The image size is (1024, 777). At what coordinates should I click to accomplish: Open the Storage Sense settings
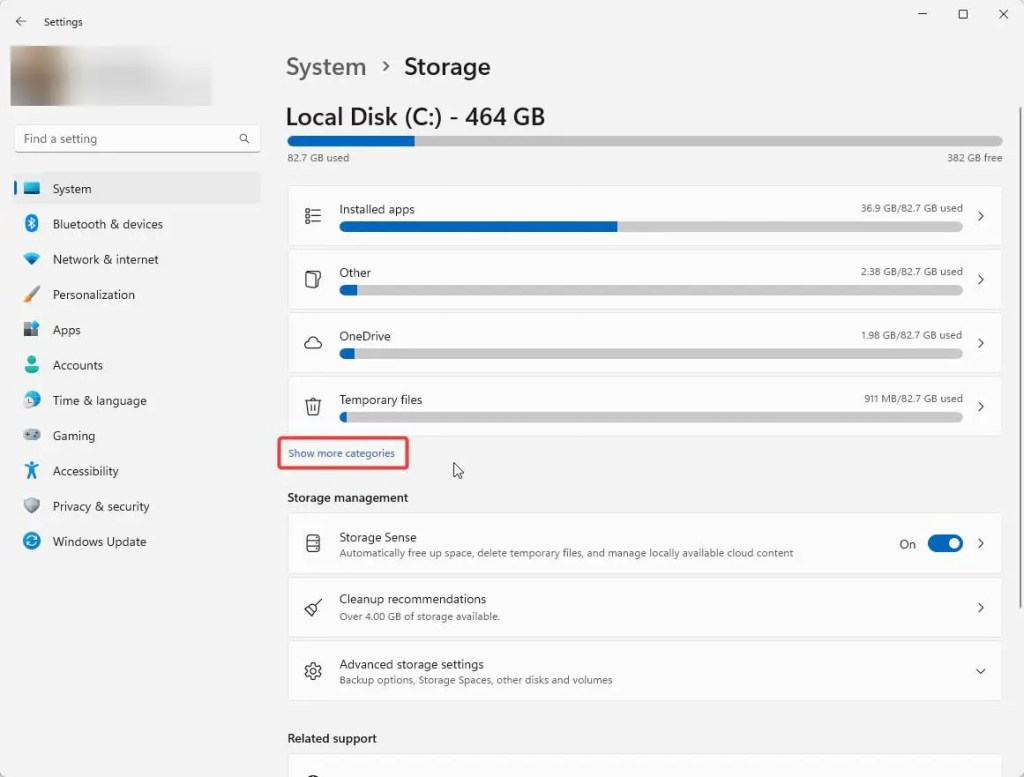(645, 543)
